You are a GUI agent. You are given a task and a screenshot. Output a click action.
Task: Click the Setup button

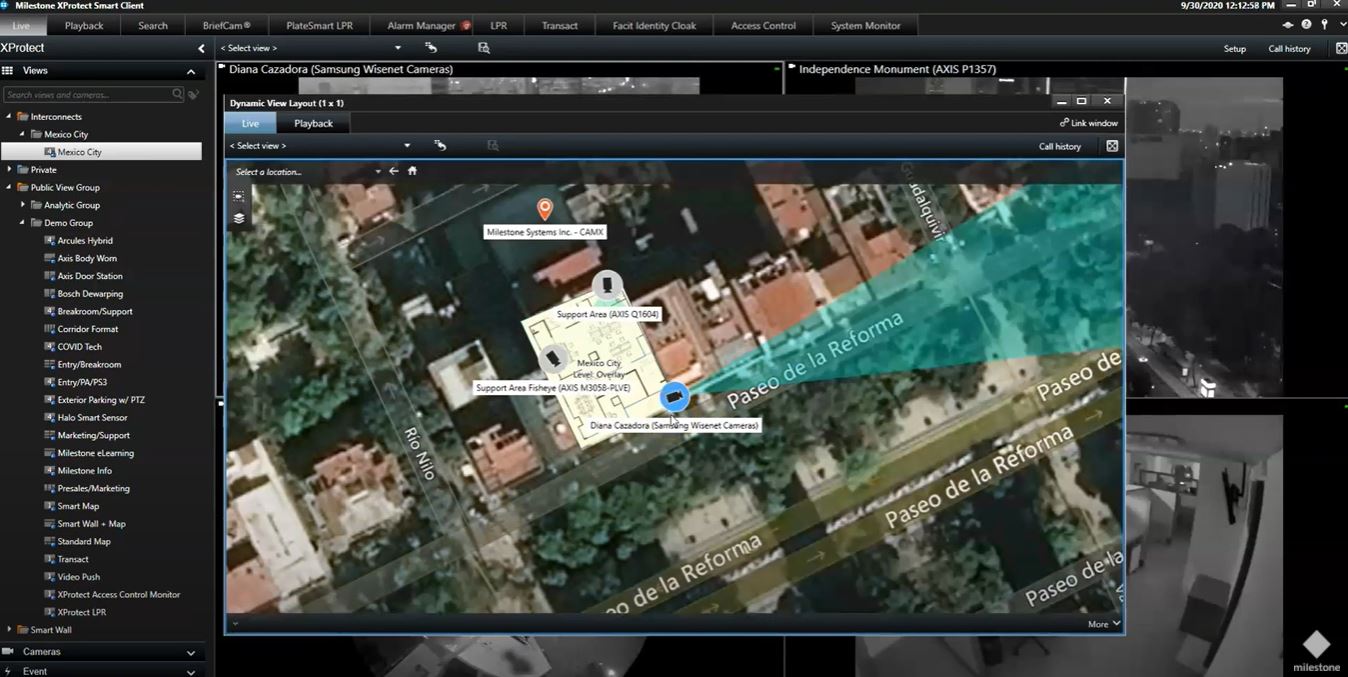1234,48
